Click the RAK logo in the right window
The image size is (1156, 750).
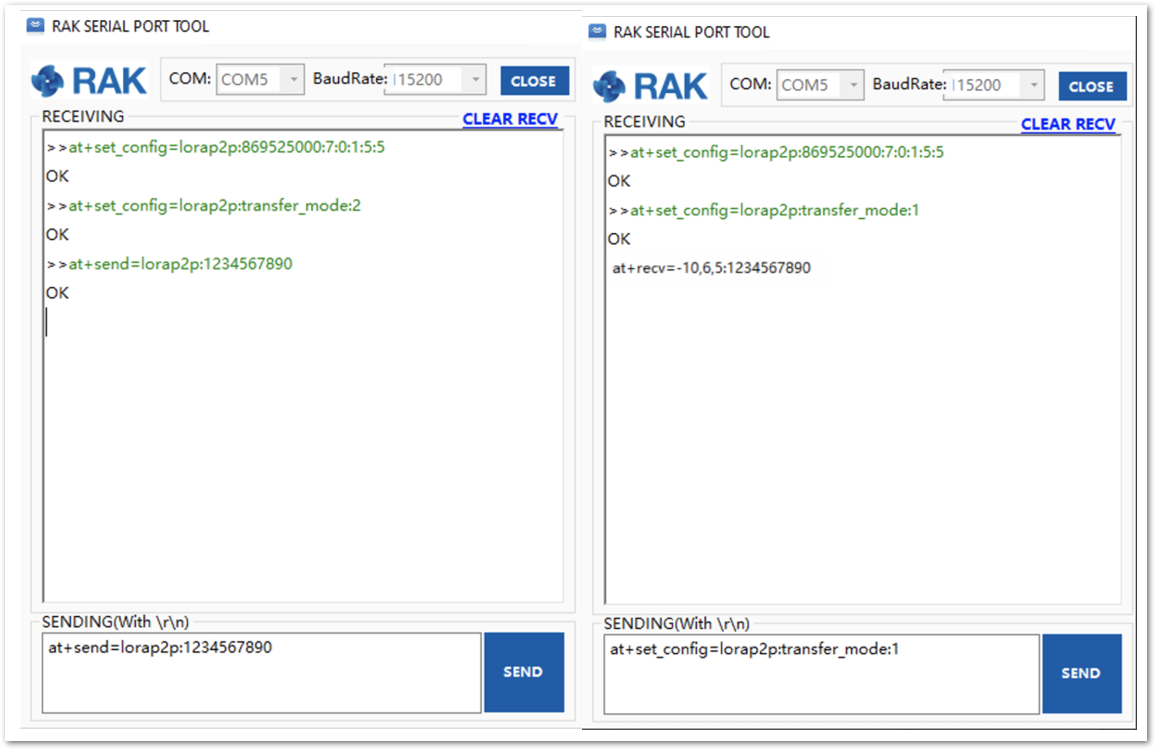(650, 86)
